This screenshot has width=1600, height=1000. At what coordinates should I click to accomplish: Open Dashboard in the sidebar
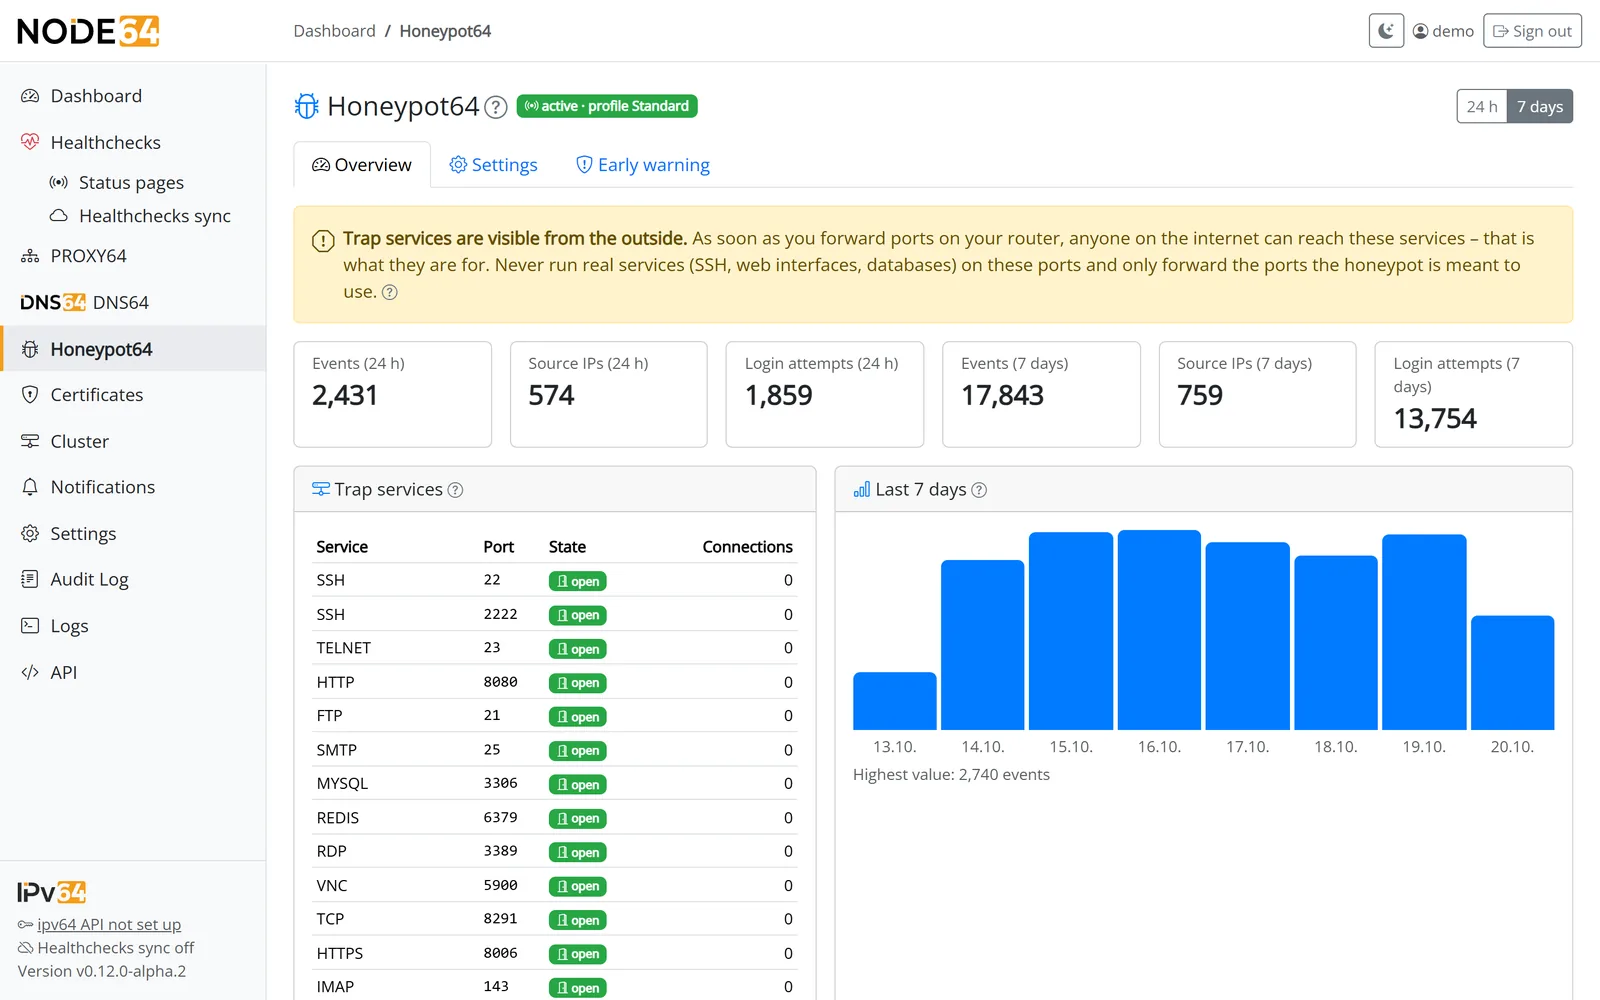(x=133, y=96)
